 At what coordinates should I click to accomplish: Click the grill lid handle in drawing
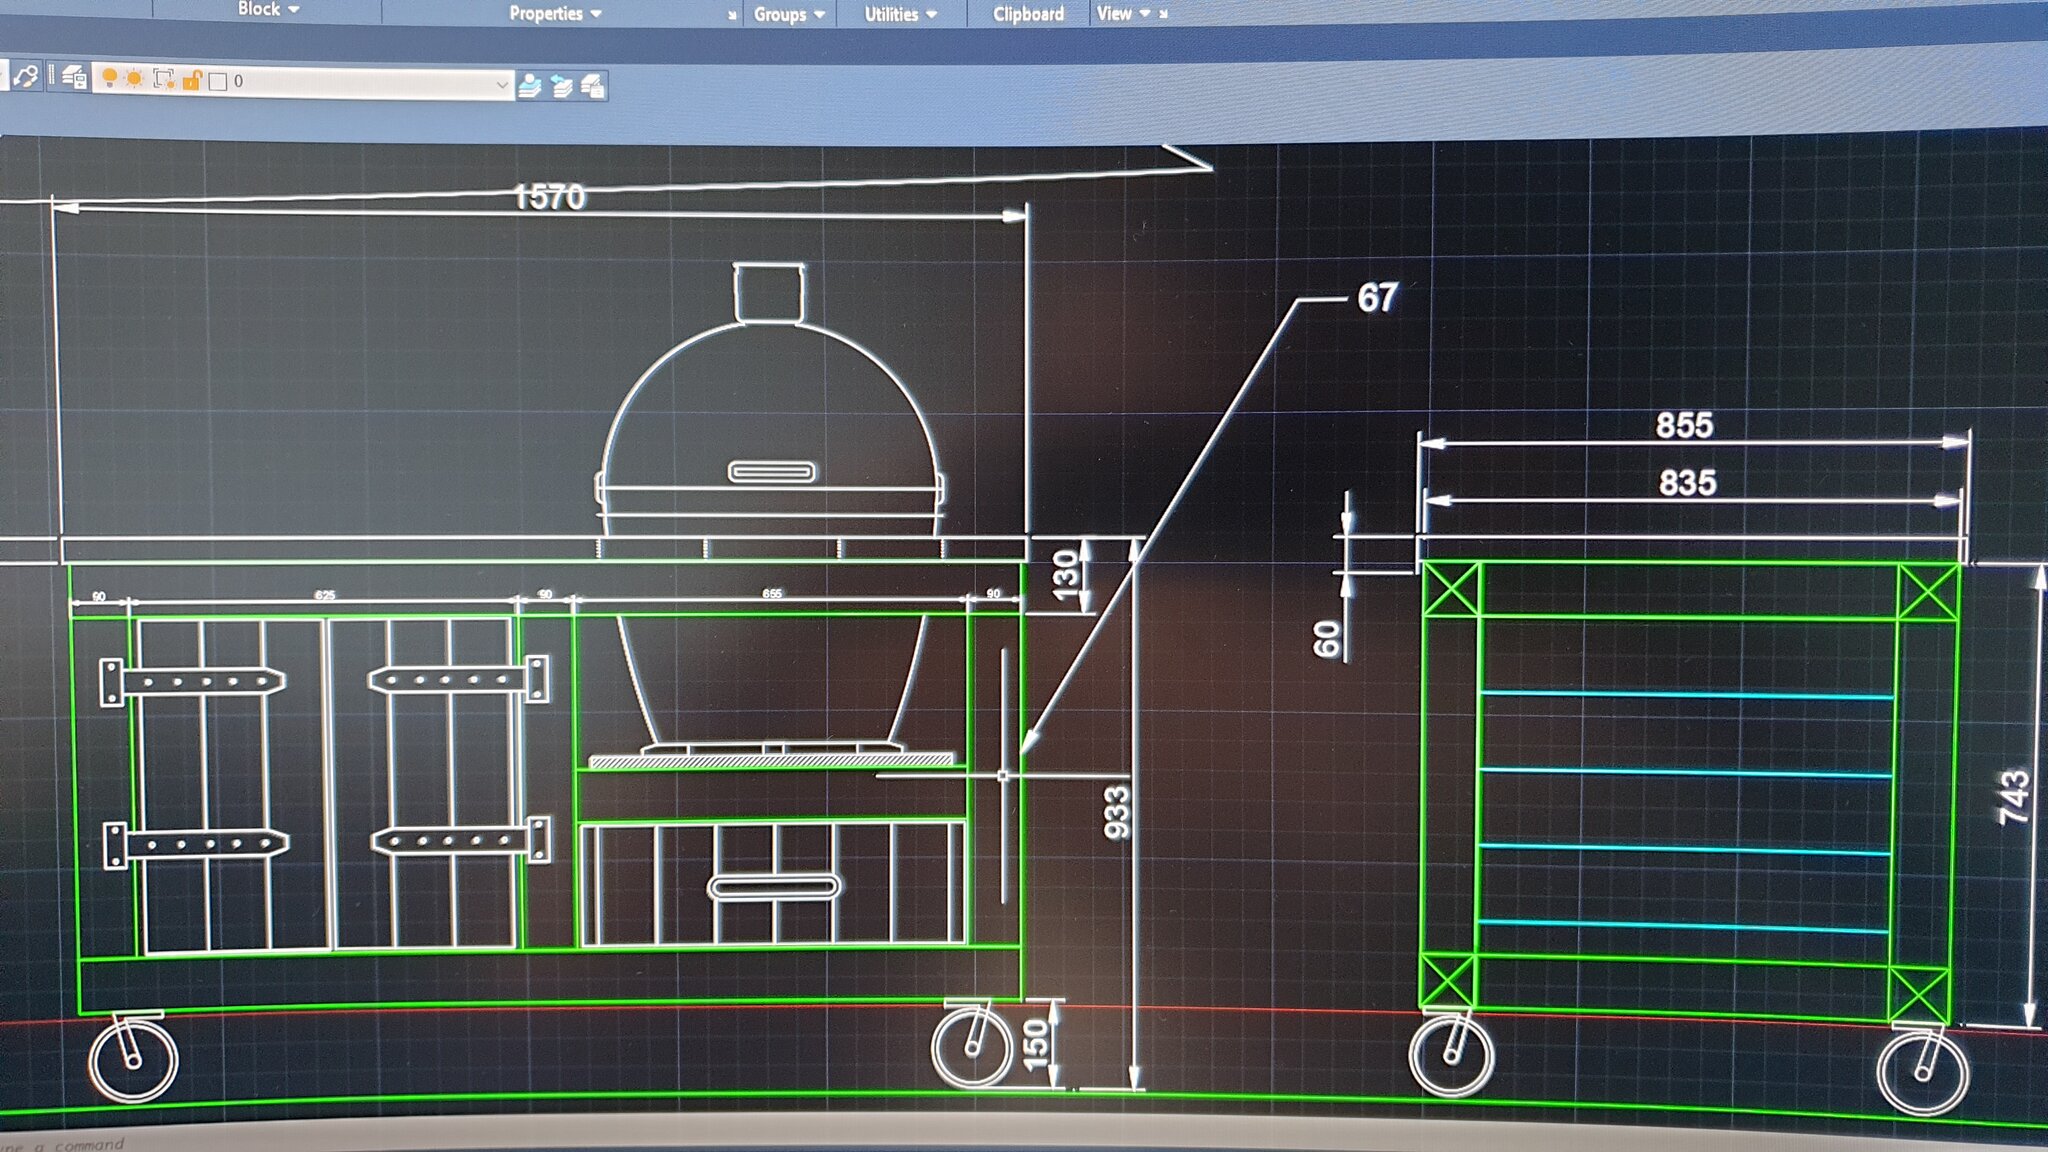(x=771, y=471)
